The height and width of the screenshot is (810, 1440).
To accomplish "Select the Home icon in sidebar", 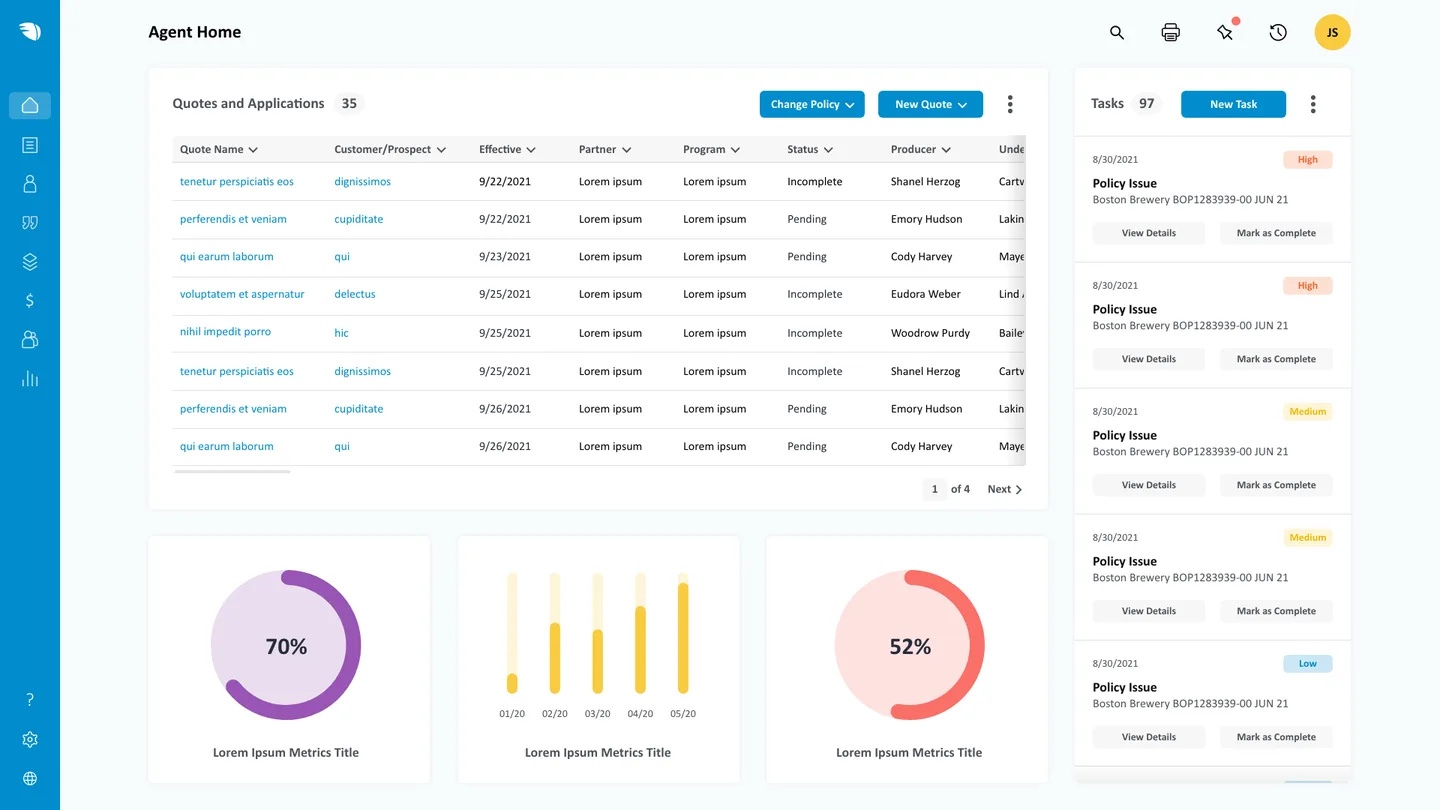I will pos(29,105).
